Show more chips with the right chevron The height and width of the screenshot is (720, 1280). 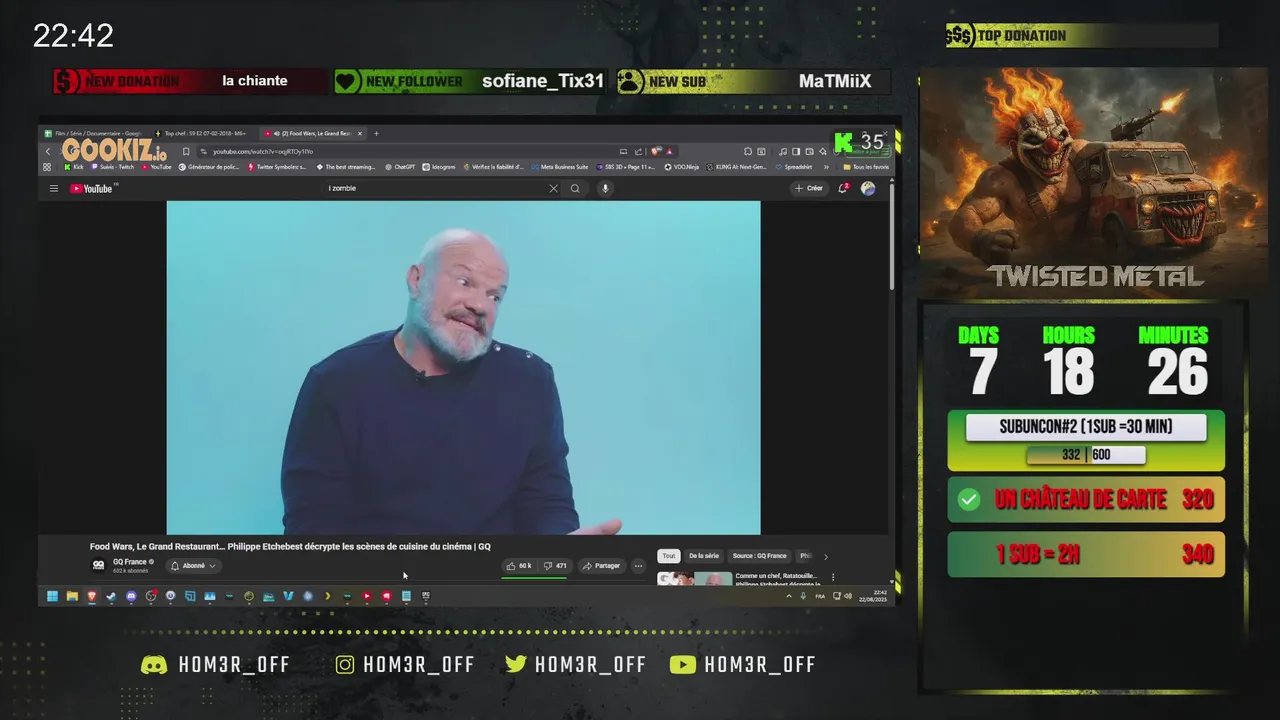point(825,556)
